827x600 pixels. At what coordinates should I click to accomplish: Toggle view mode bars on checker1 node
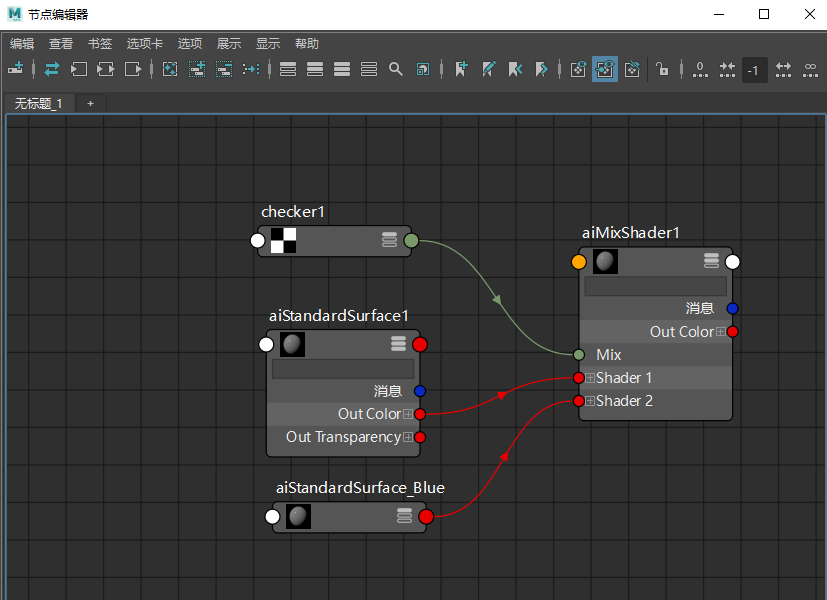point(389,240)
